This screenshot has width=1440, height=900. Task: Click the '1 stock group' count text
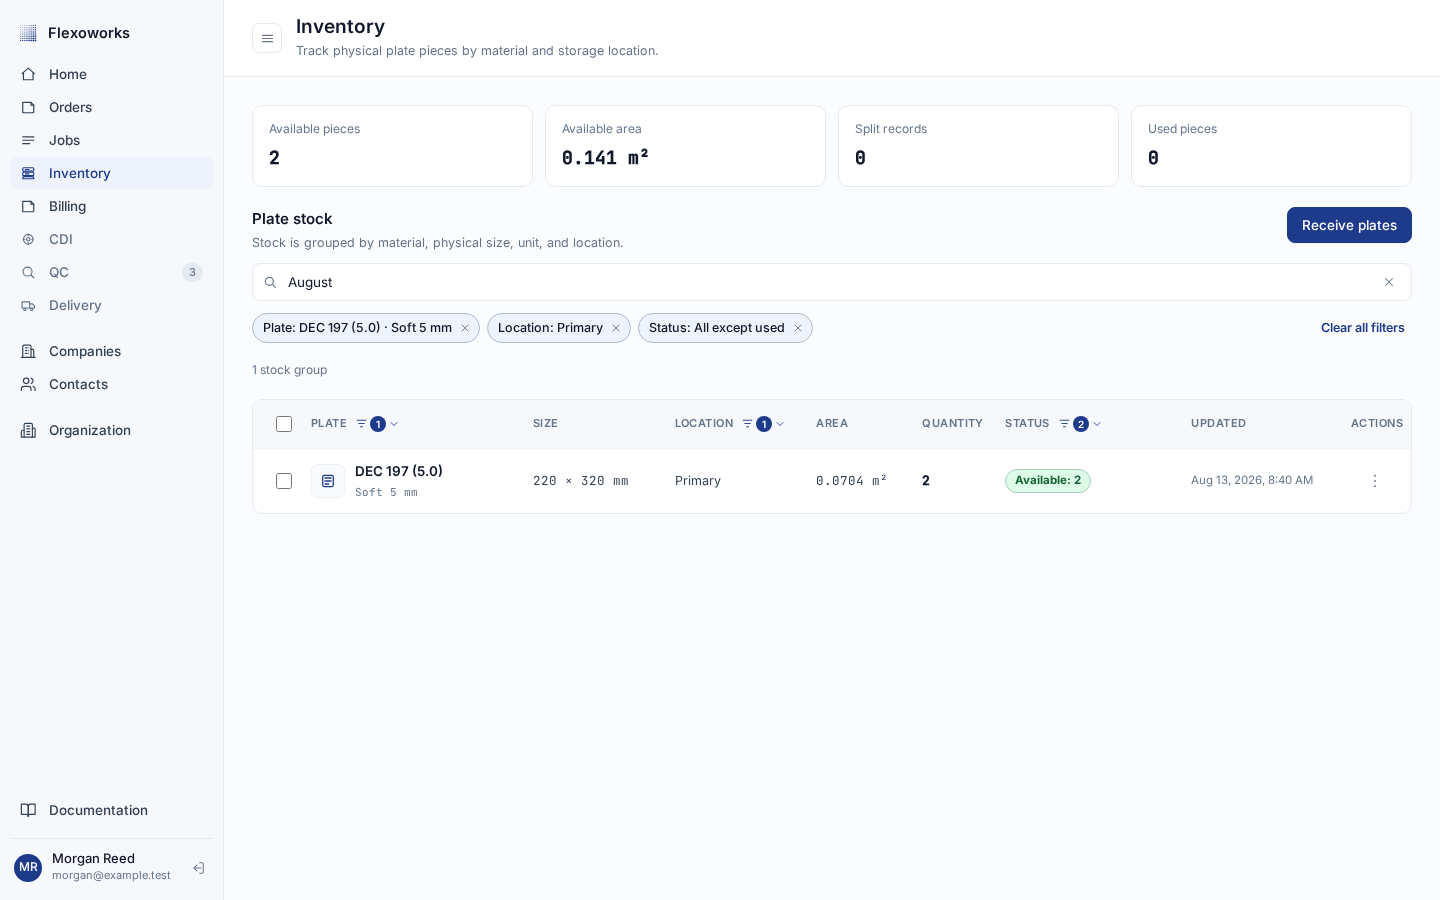tap(290, 370)
